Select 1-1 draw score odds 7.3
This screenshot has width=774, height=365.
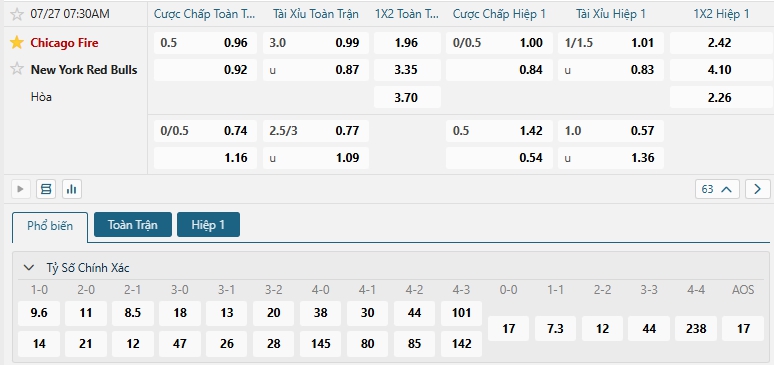click(555, 328)
